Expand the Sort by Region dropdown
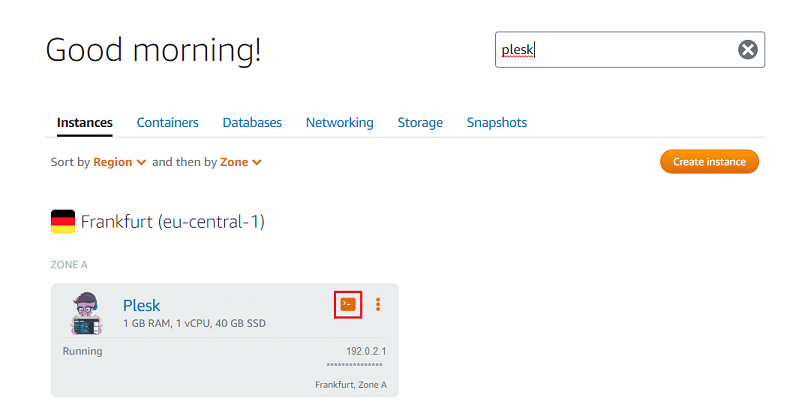805x402 pixels. (120, 162)
